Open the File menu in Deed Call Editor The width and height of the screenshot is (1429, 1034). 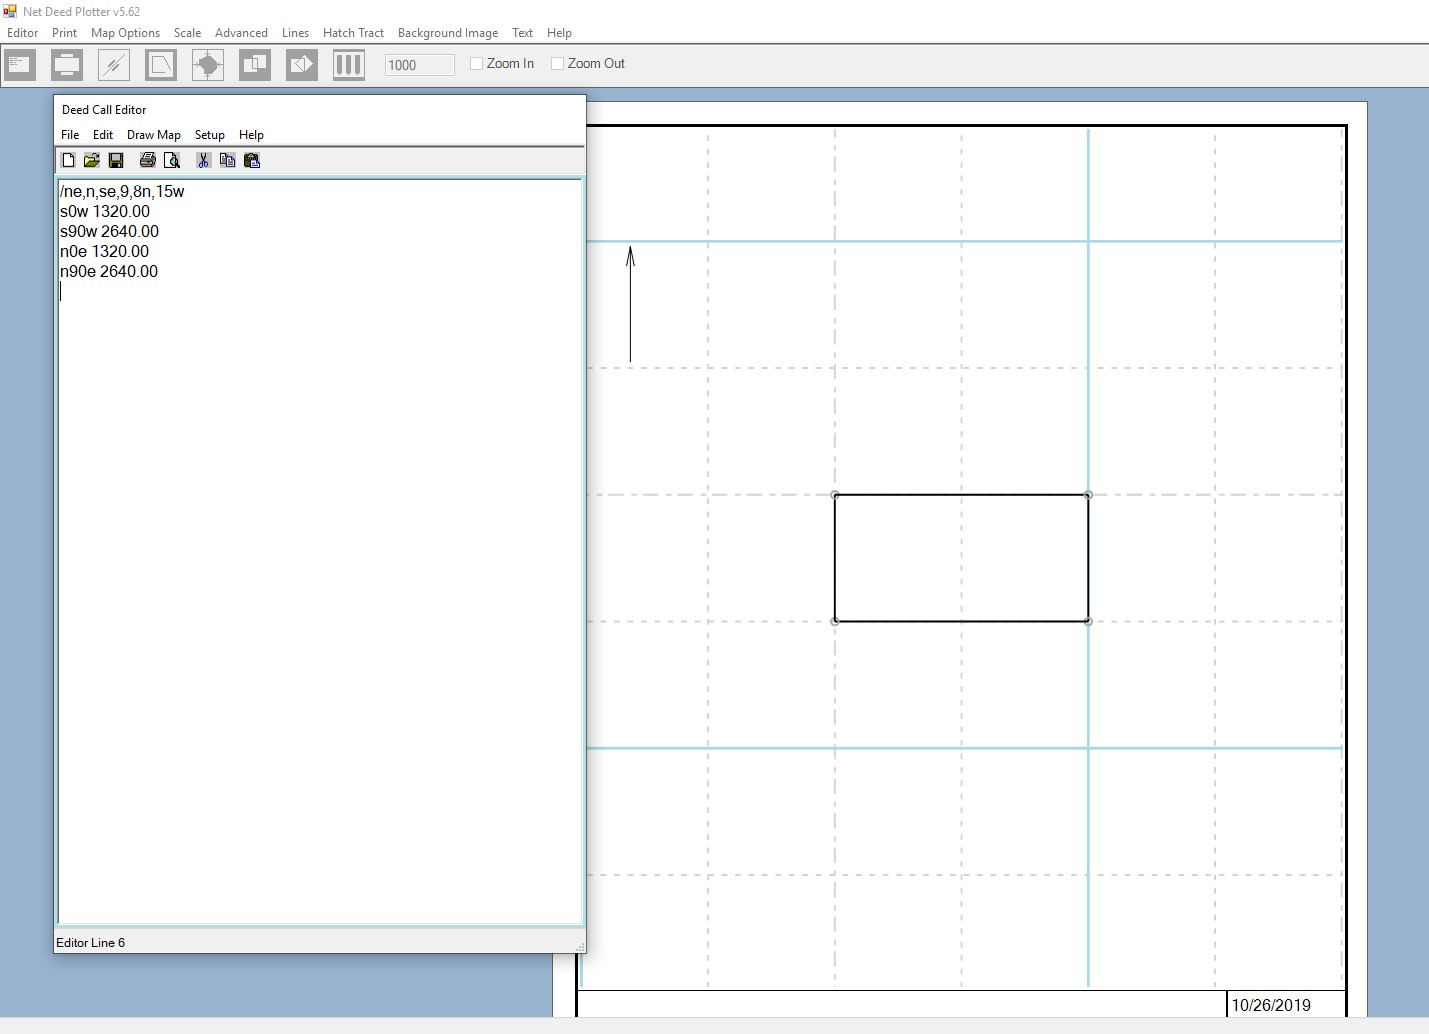70,135
